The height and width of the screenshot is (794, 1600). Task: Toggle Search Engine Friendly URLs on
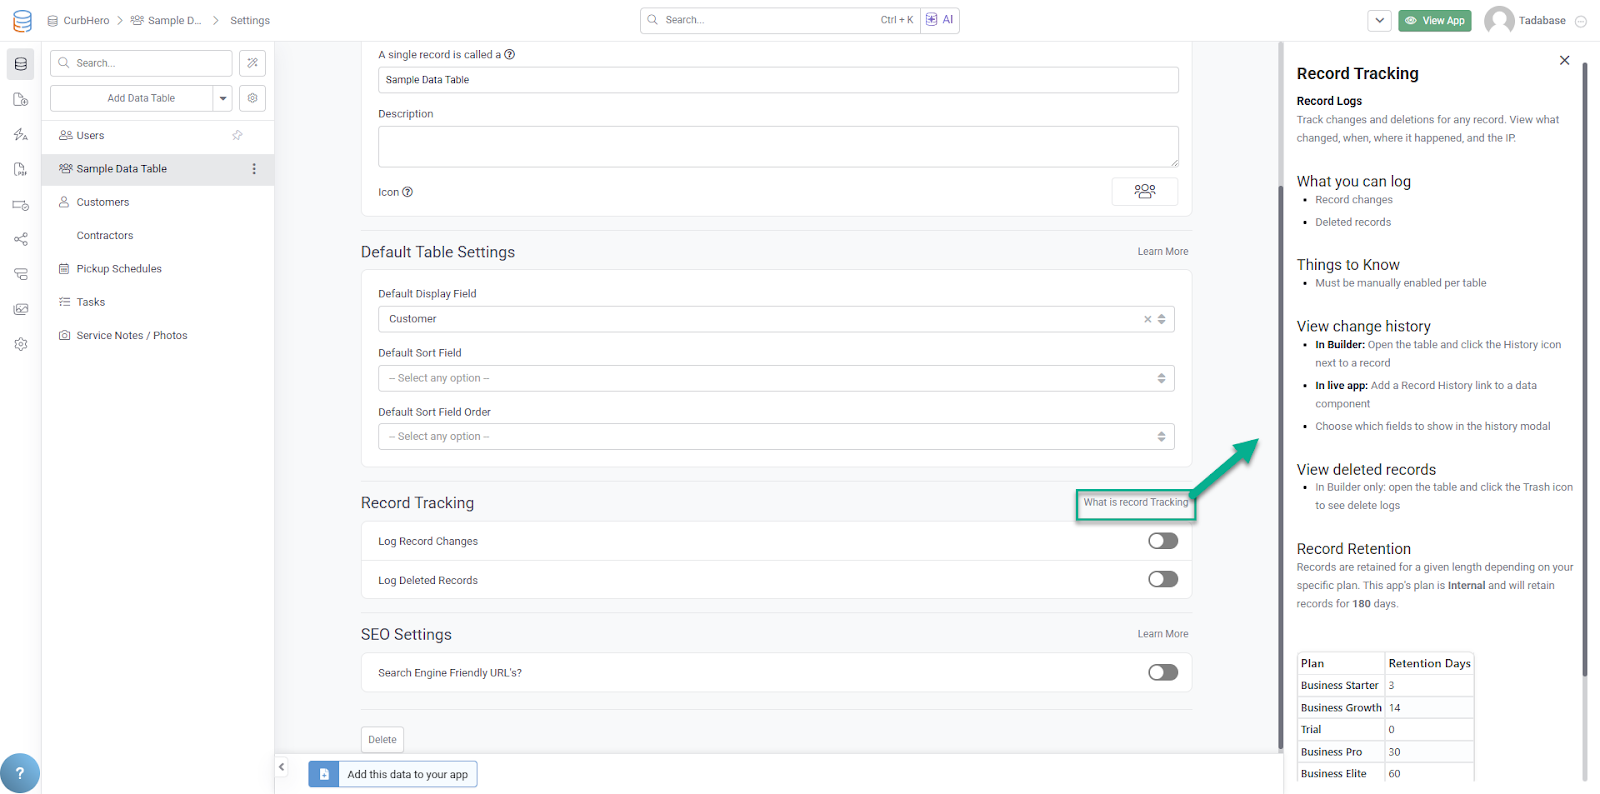(x=1162, y=672)
